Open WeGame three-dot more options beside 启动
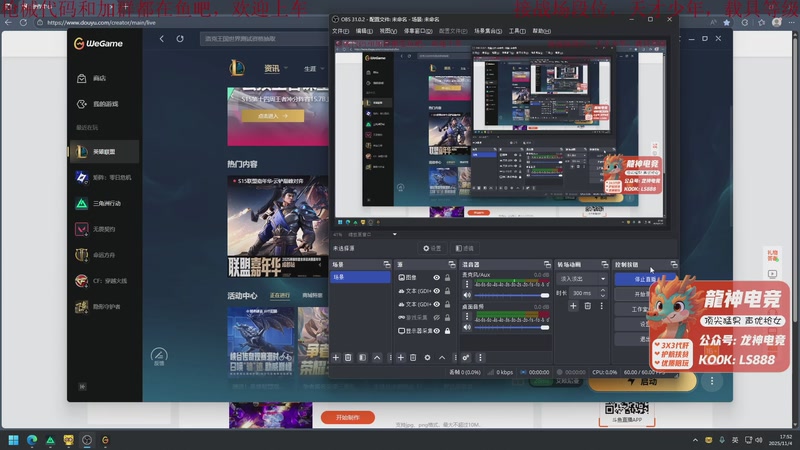This screenshot has width=800, height=450. click(x=712, y=381)
